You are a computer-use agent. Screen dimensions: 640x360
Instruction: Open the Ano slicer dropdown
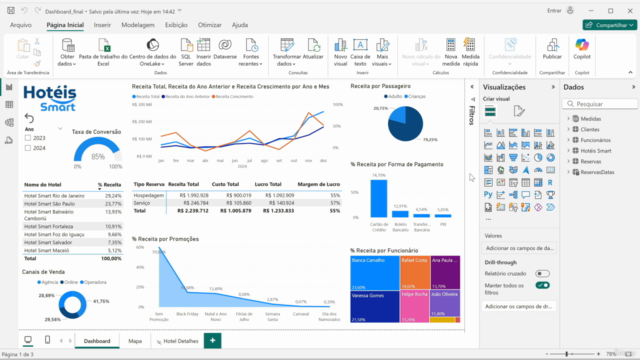tap(60, 129)
